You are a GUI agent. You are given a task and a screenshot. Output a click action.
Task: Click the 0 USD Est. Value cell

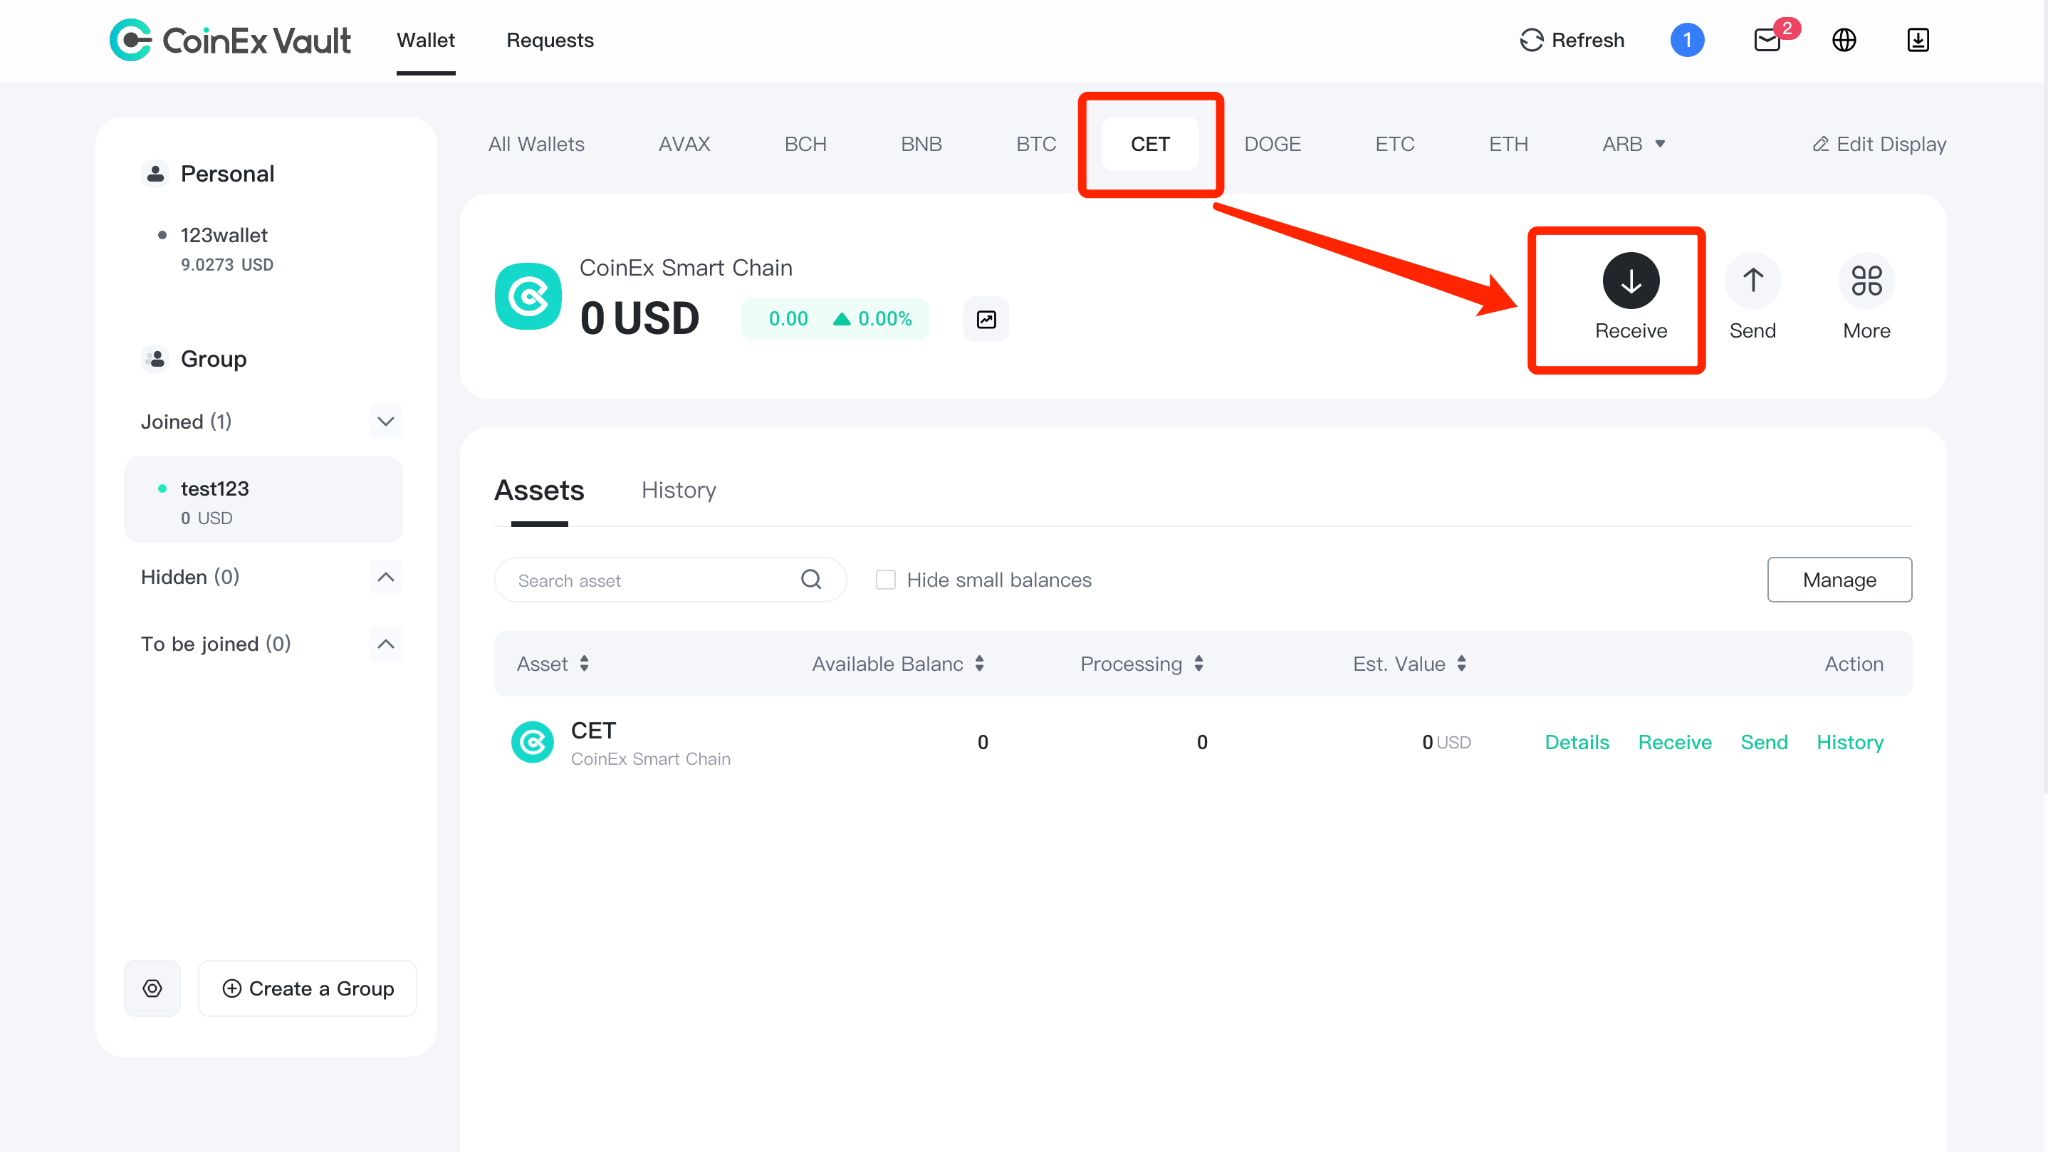click(1446, 742)
